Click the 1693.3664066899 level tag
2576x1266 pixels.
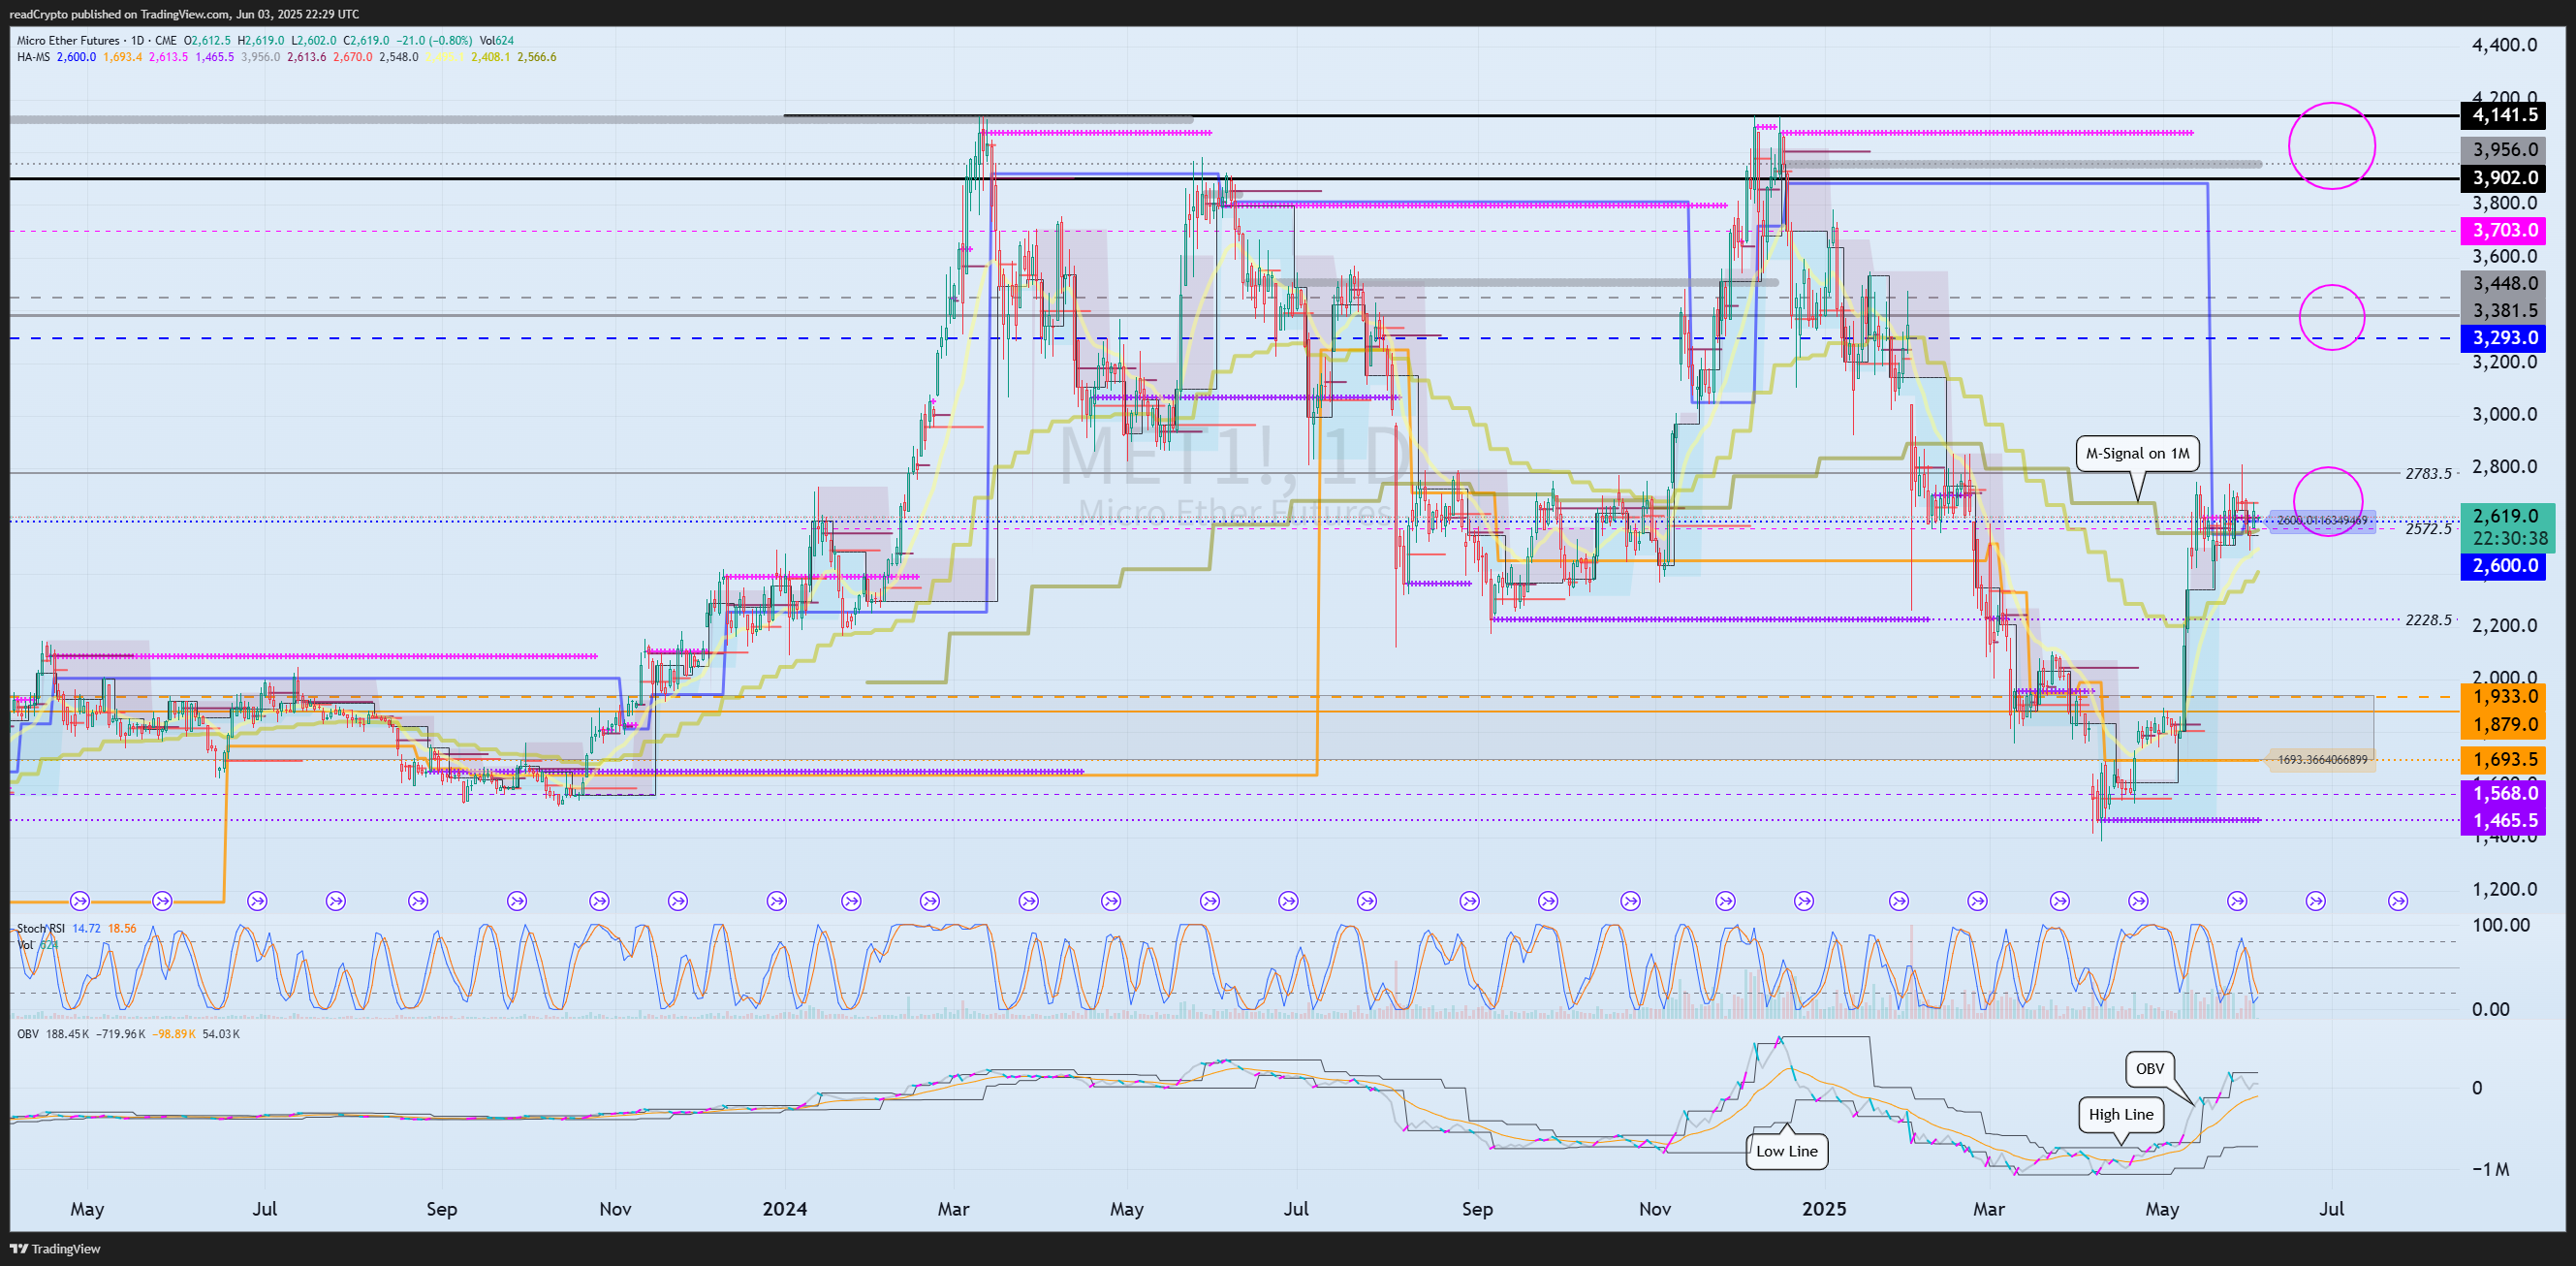[x=2322, y=760]
